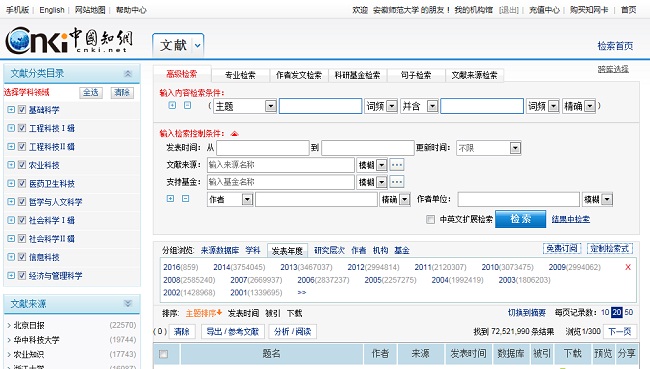
Task: Click the CNKI logo
Action: pyautogui.click(x=70, y=40)
